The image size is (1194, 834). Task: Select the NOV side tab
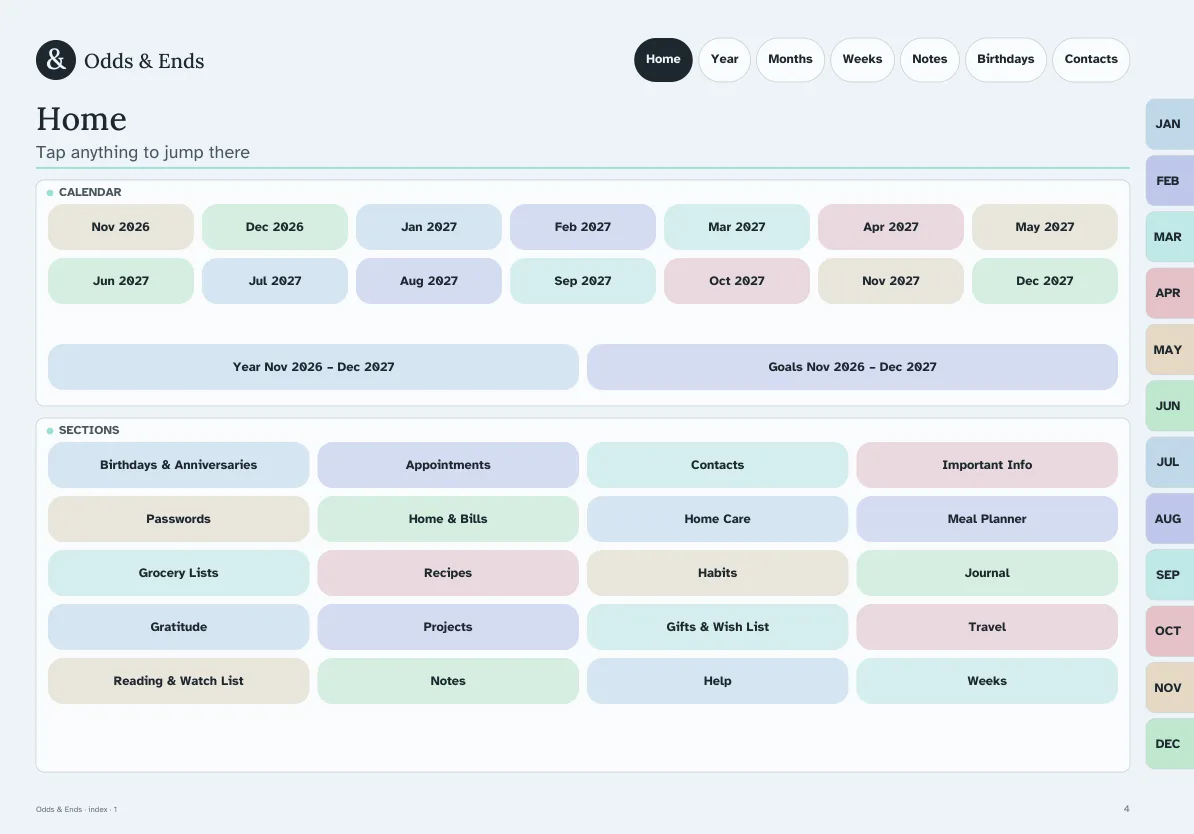1170,688
